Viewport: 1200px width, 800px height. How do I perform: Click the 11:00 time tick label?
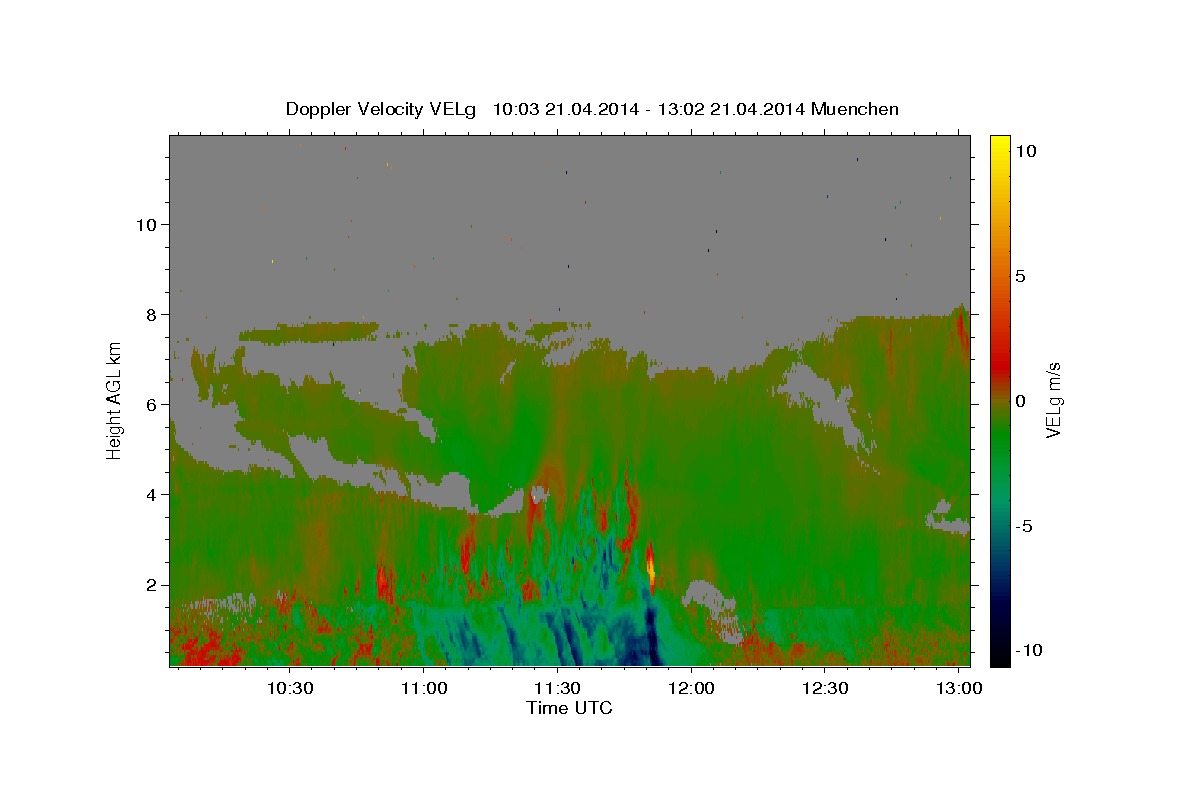pos(424,688)
